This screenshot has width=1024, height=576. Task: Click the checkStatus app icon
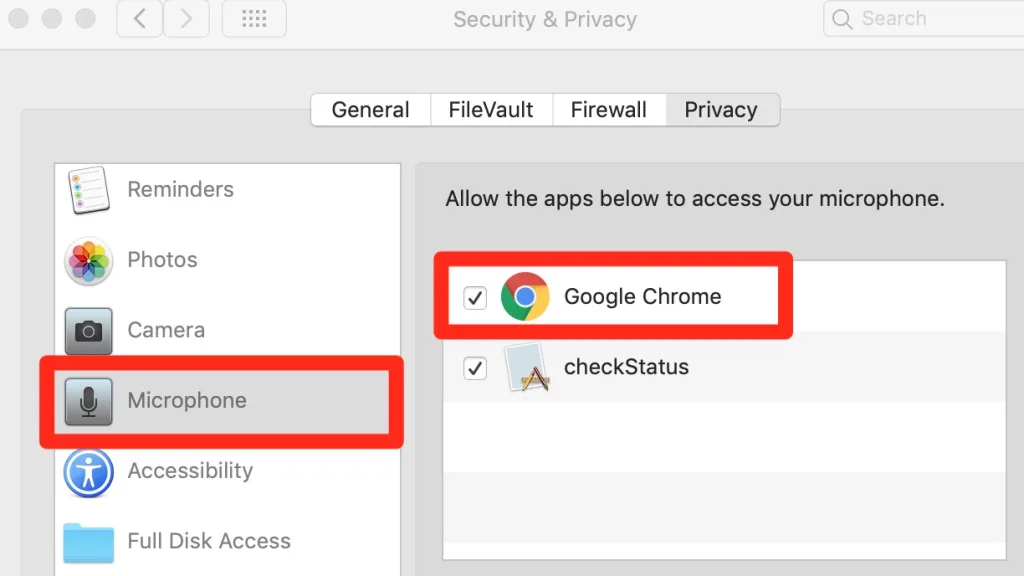click(525, 367)
